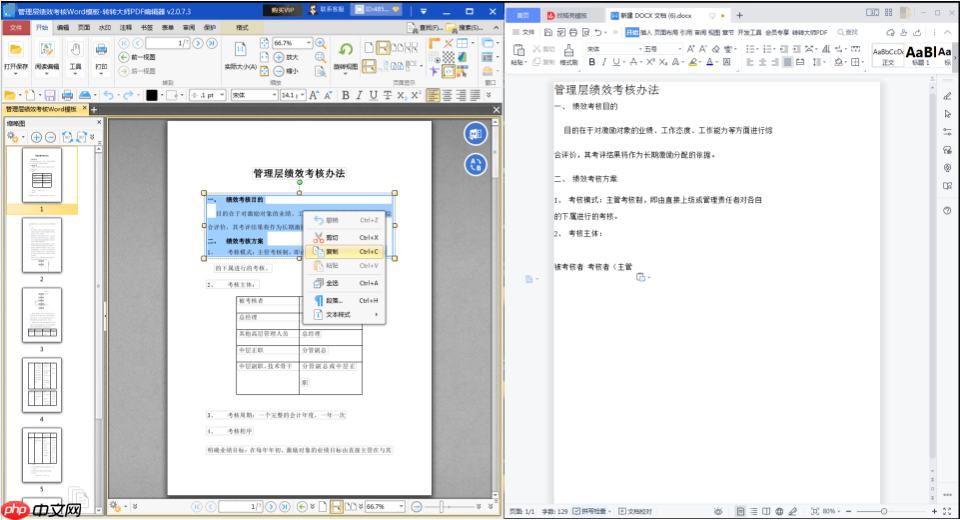Click the page number field in bottom bar
Image resolution: width=960 pixels, height=520 pixels.
240,507
